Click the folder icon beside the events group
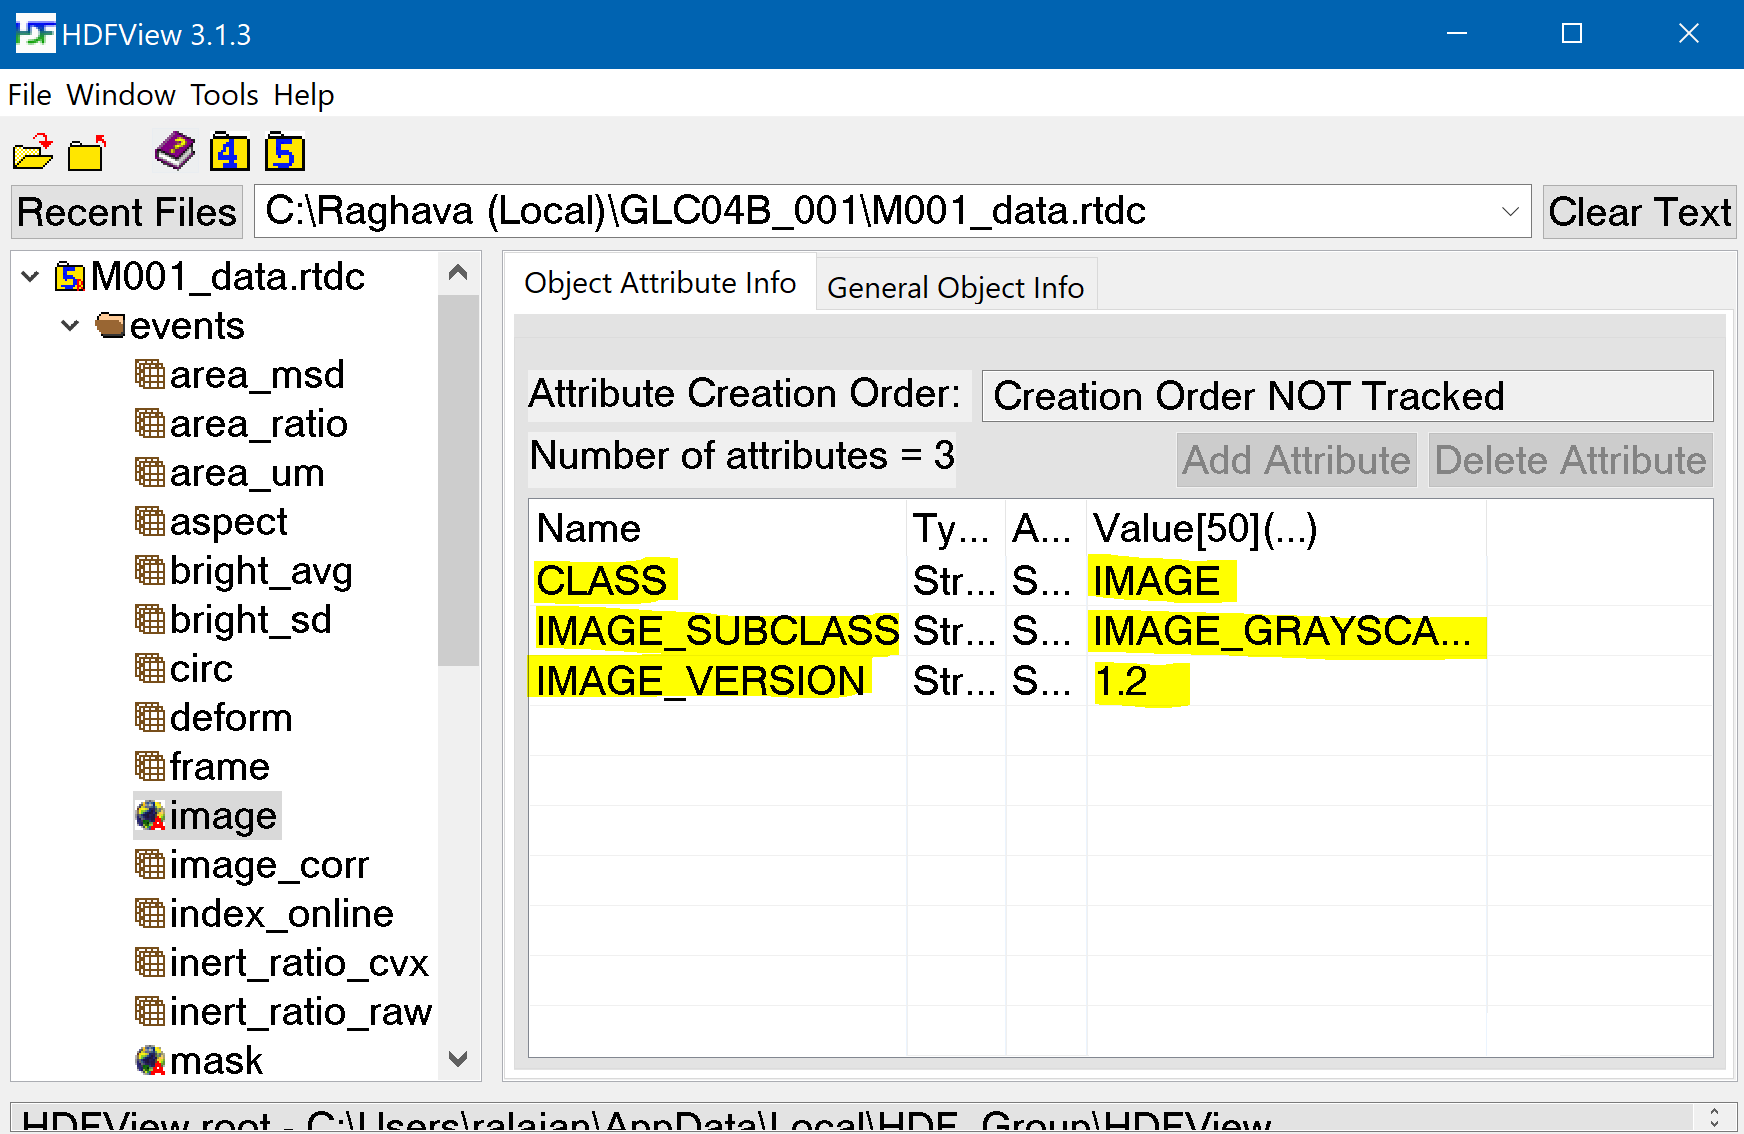The width and height of the screenshot is (1744, 1134). click(109, 325)
